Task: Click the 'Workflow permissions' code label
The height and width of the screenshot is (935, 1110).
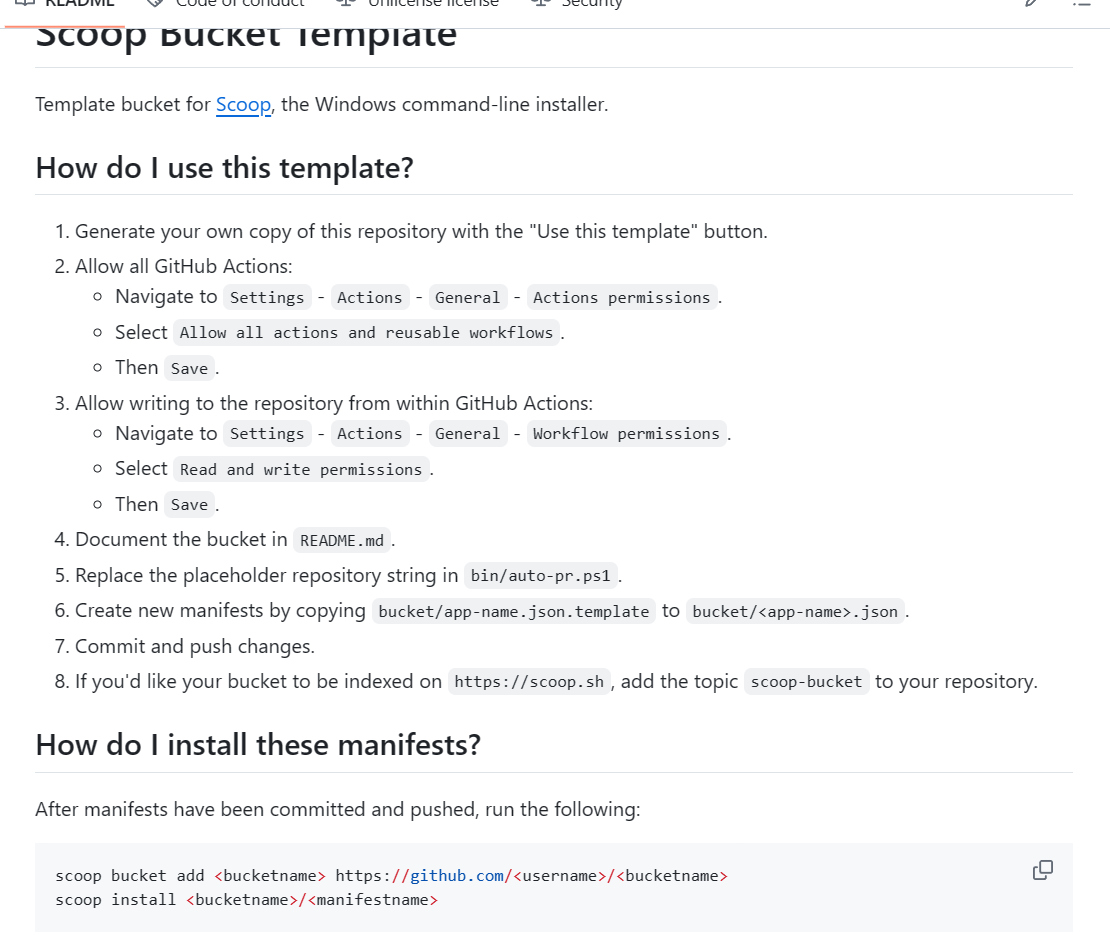Action: click(626, 434)
